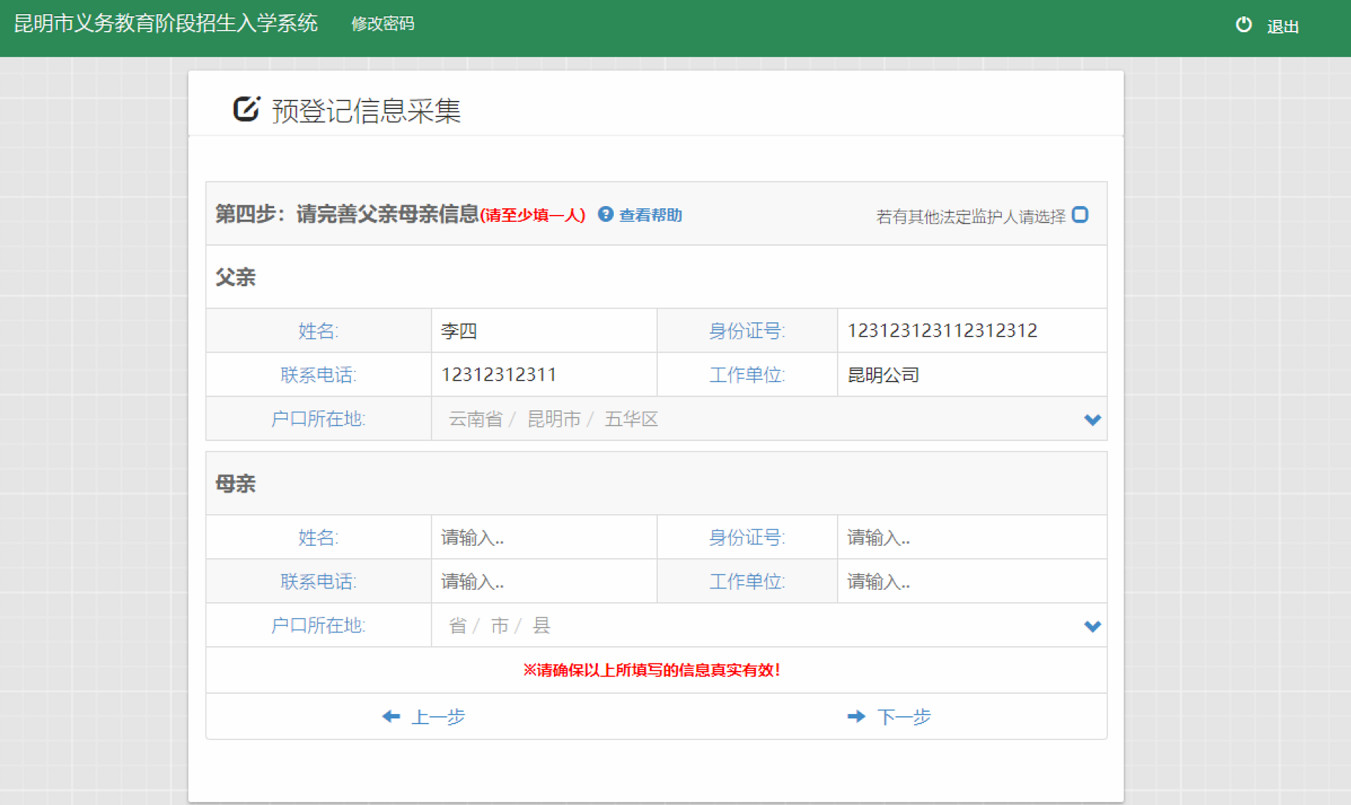
Task: Click the mother's 身份证号 input field
Action: (972, 537)
